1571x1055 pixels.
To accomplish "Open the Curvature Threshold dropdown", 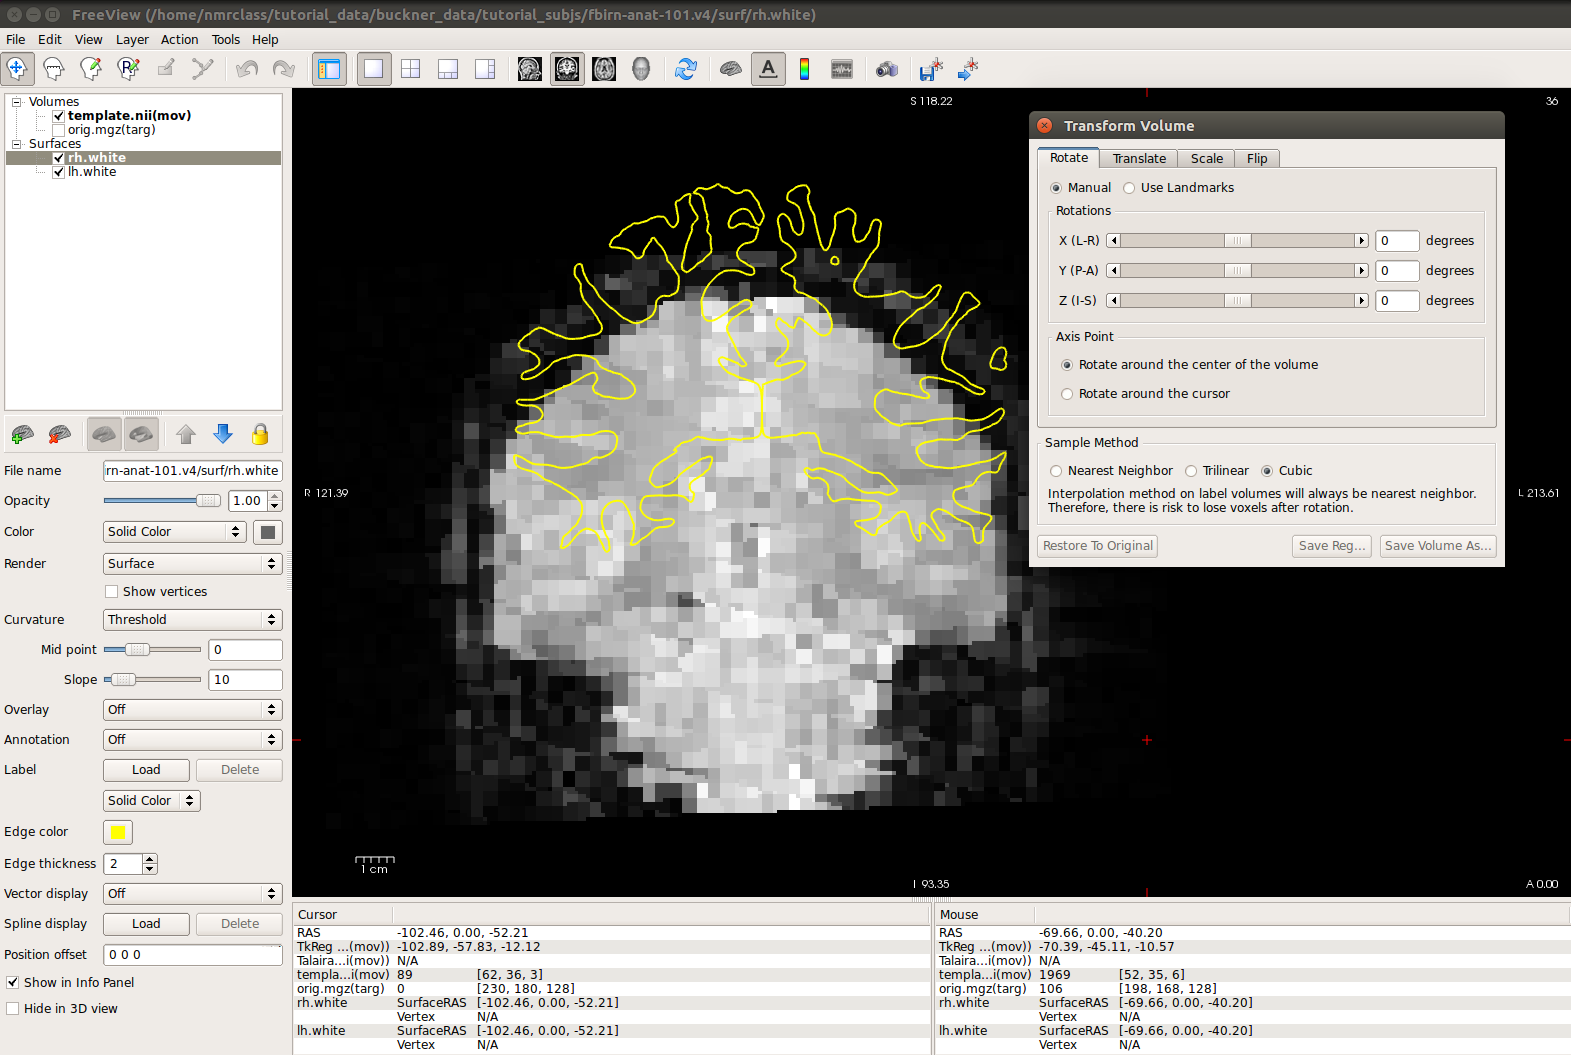I will pos(192,620).
